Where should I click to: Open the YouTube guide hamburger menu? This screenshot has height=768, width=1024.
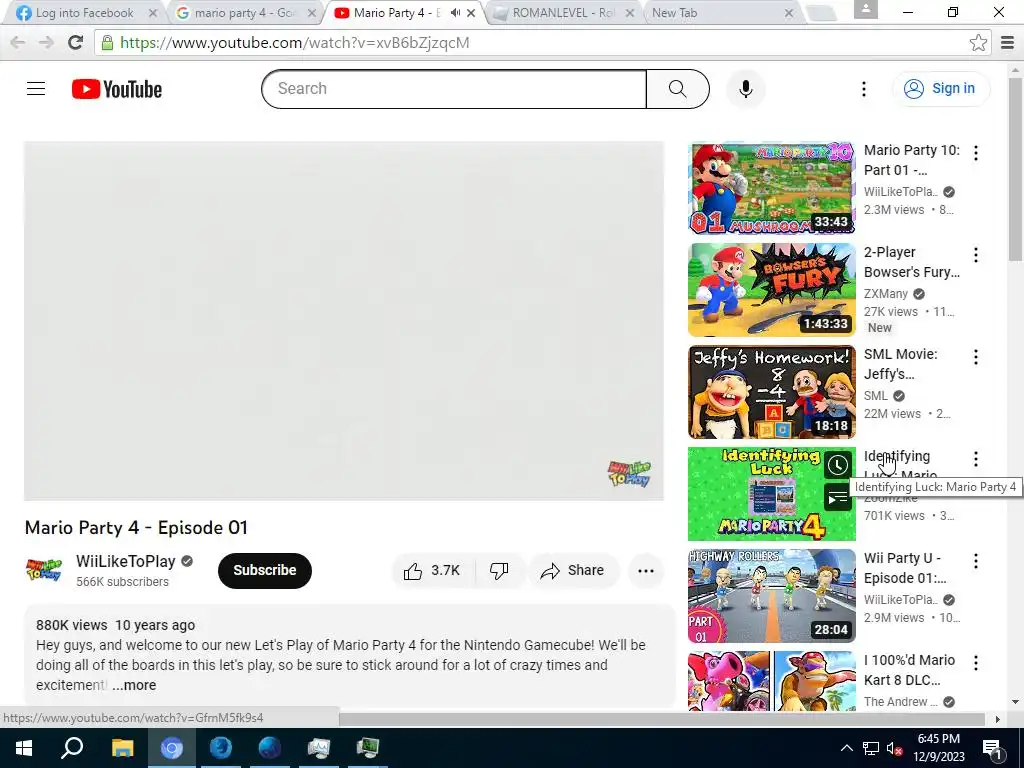tap(36, 89)
